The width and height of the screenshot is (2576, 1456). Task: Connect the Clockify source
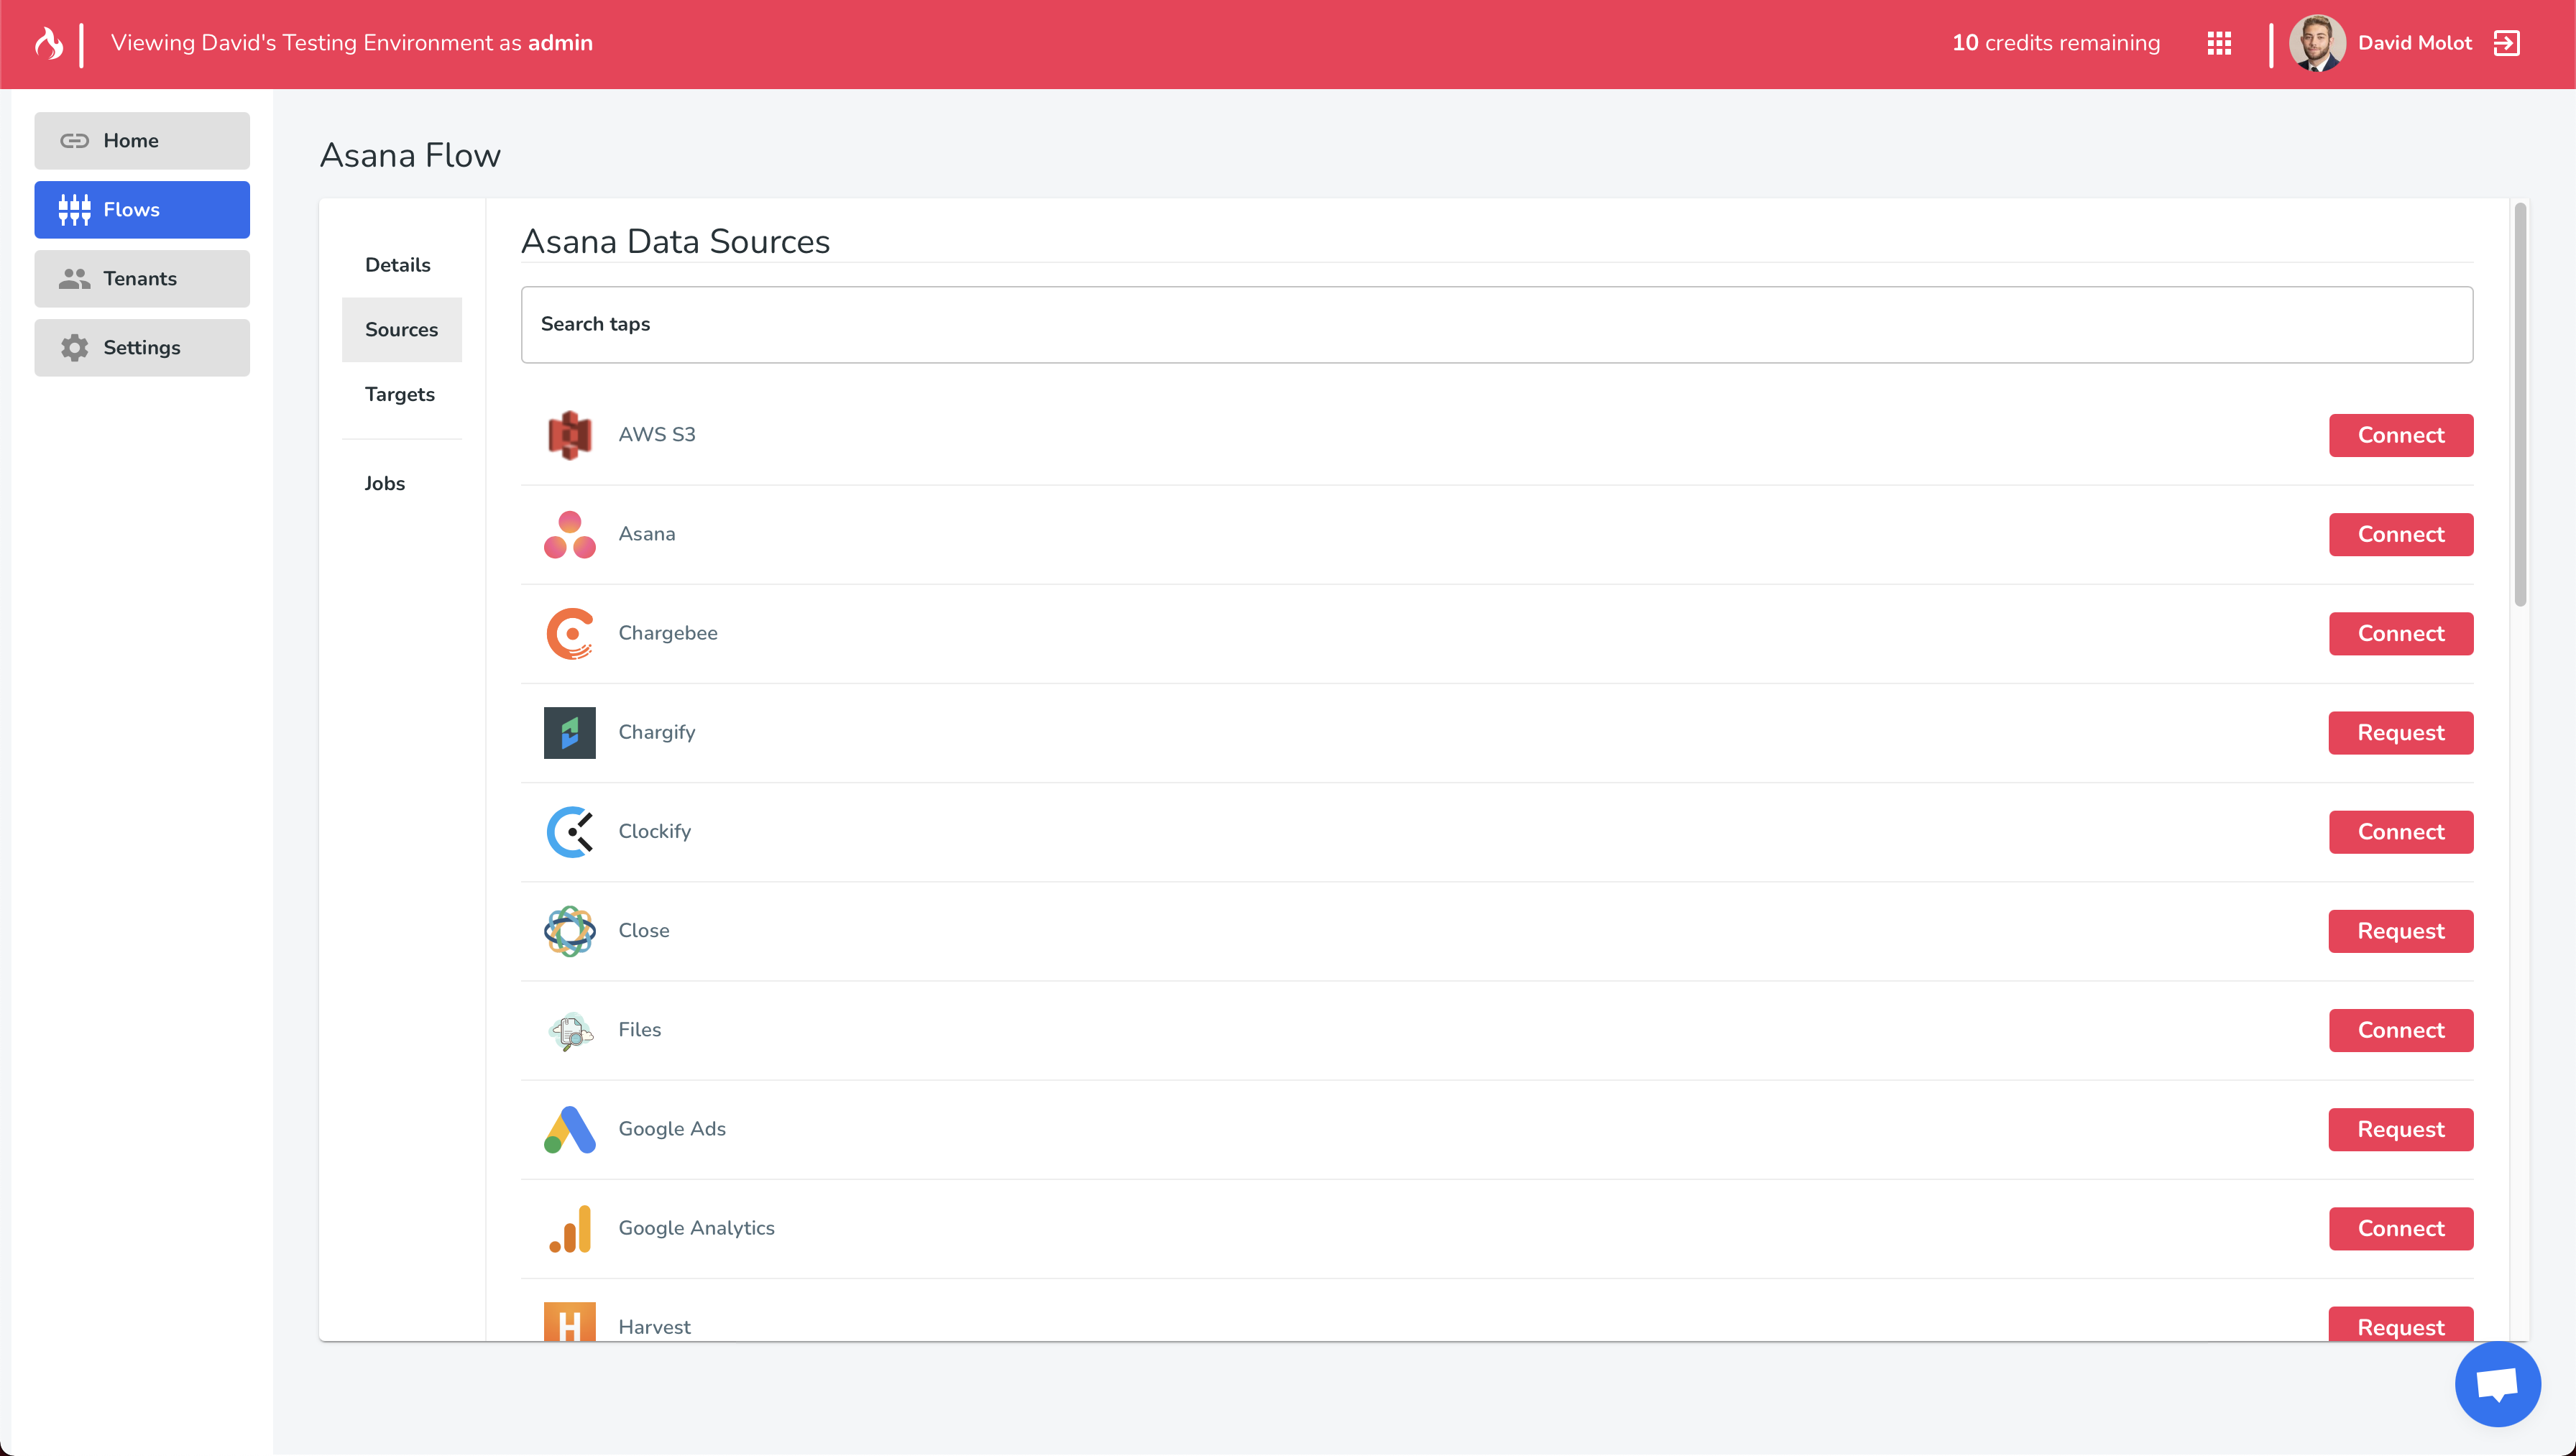2401,832
